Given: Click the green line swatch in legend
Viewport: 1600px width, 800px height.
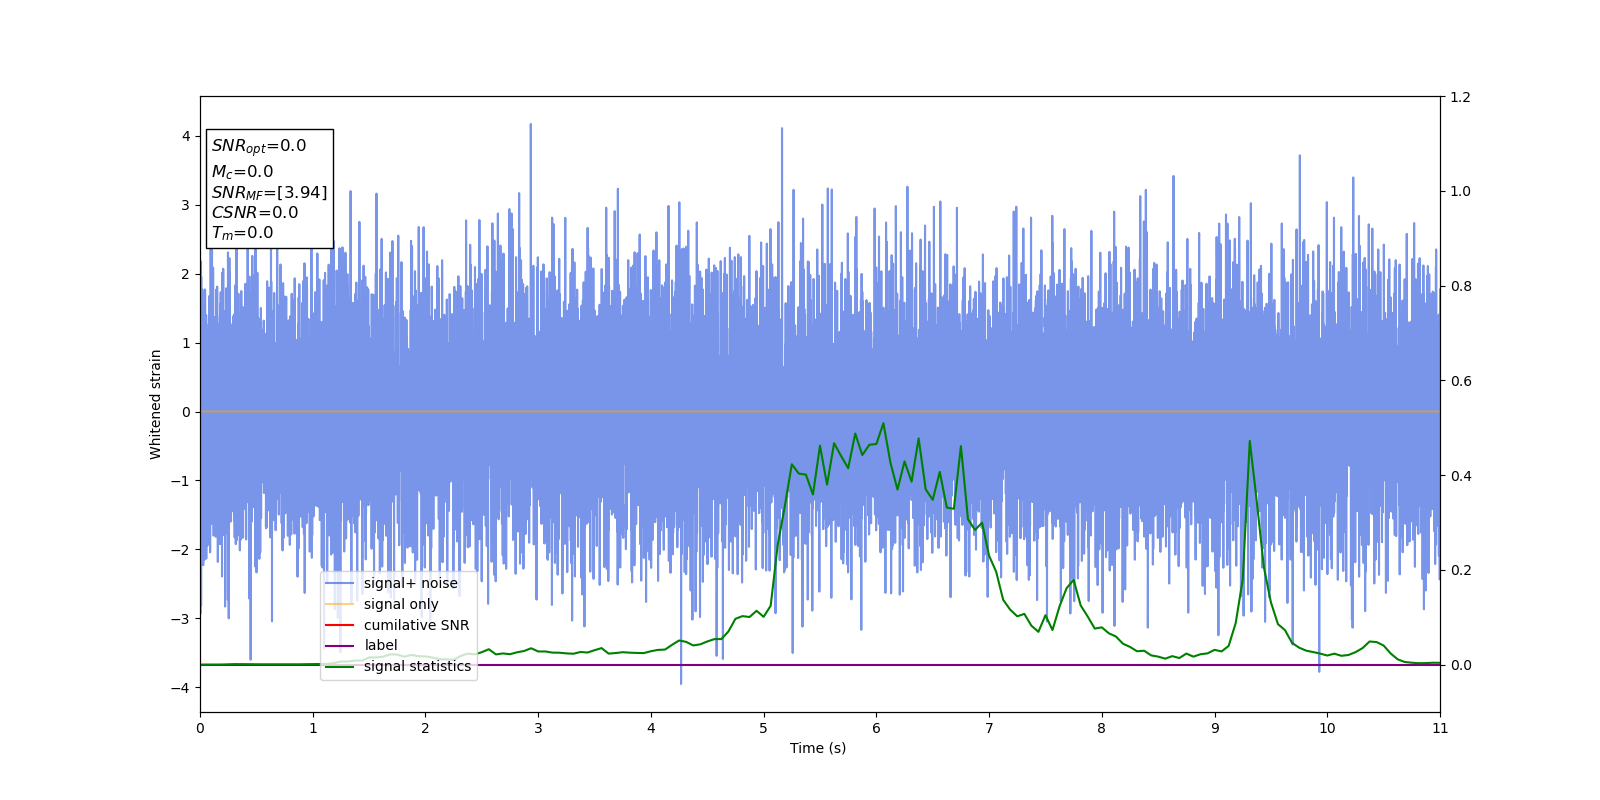Looking at the screenshot, I should 340,666.
